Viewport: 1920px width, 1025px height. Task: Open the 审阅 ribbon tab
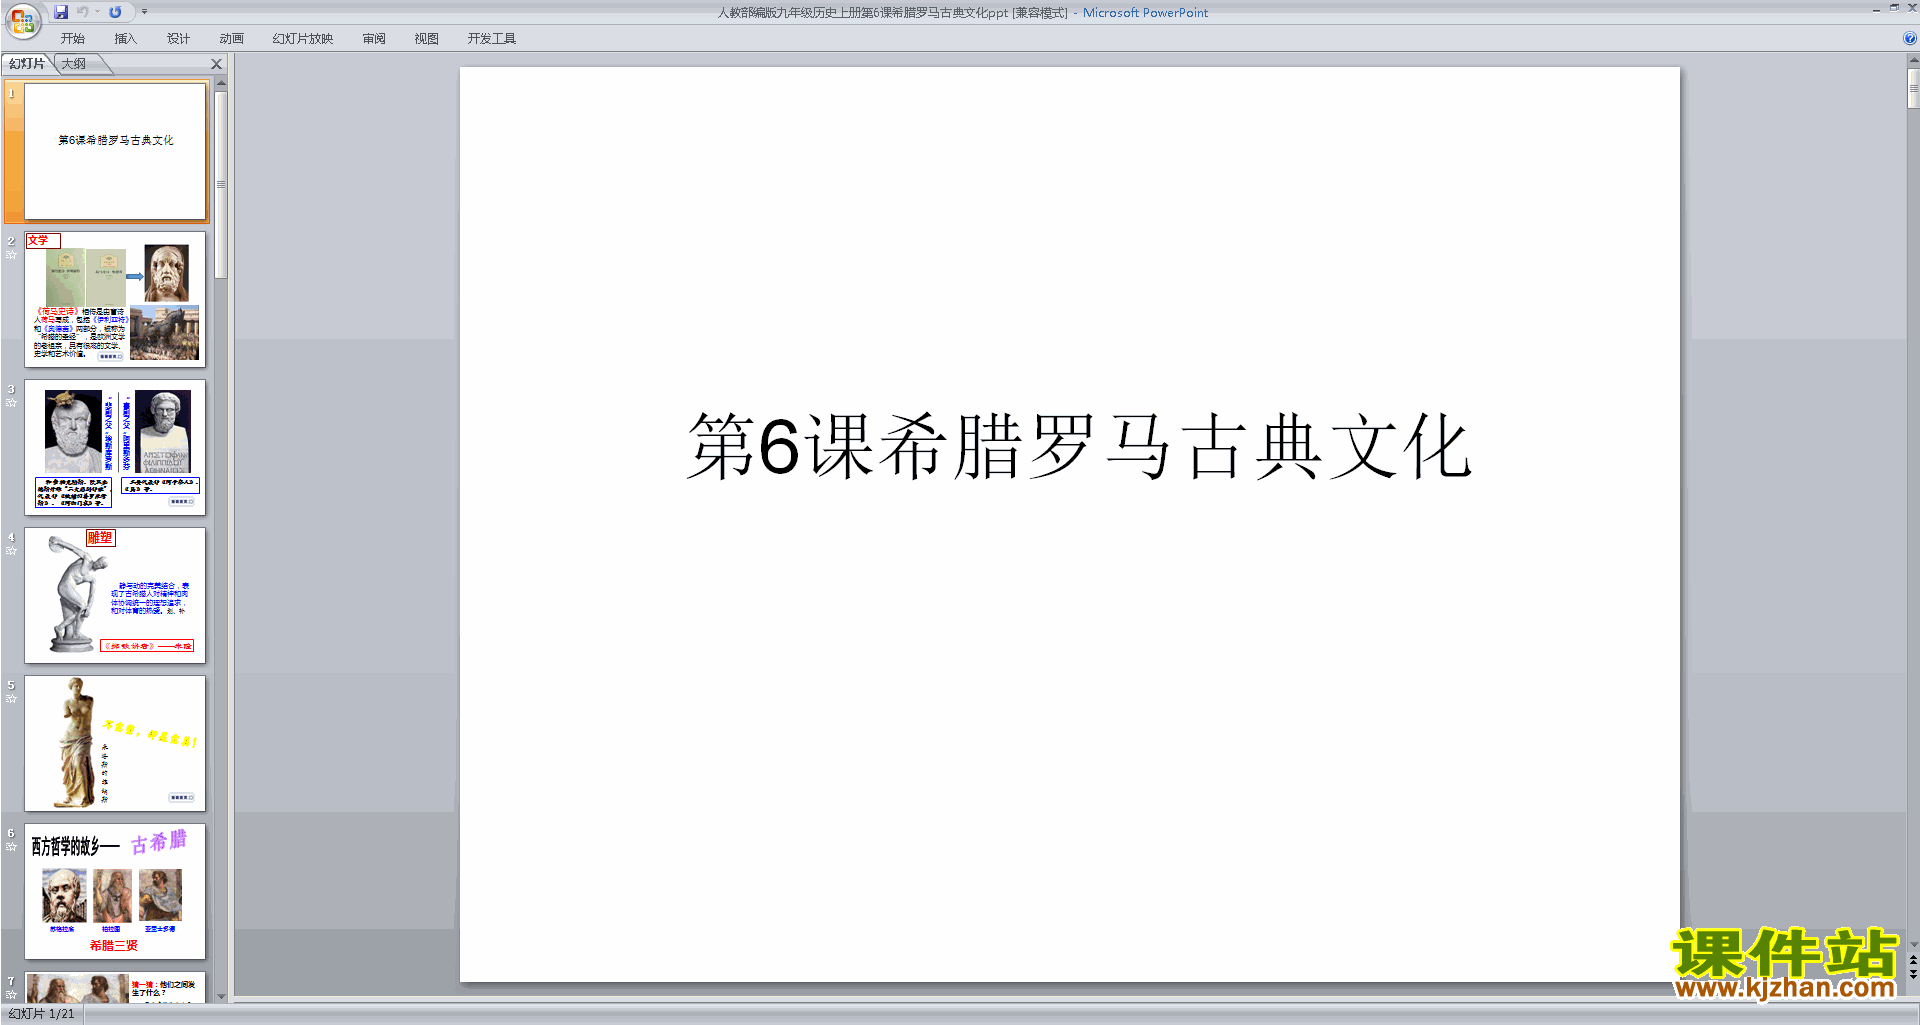pyautogui.click(x=374, y=39)
